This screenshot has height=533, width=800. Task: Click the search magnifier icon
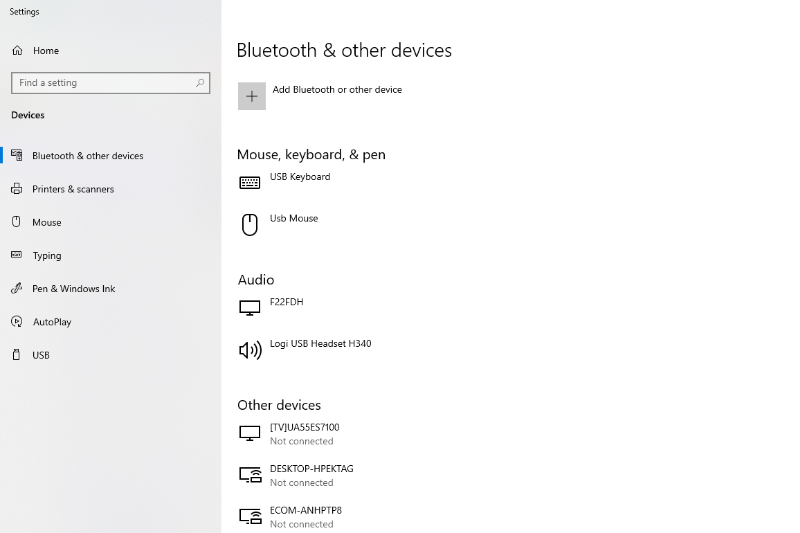click(200, 83)
